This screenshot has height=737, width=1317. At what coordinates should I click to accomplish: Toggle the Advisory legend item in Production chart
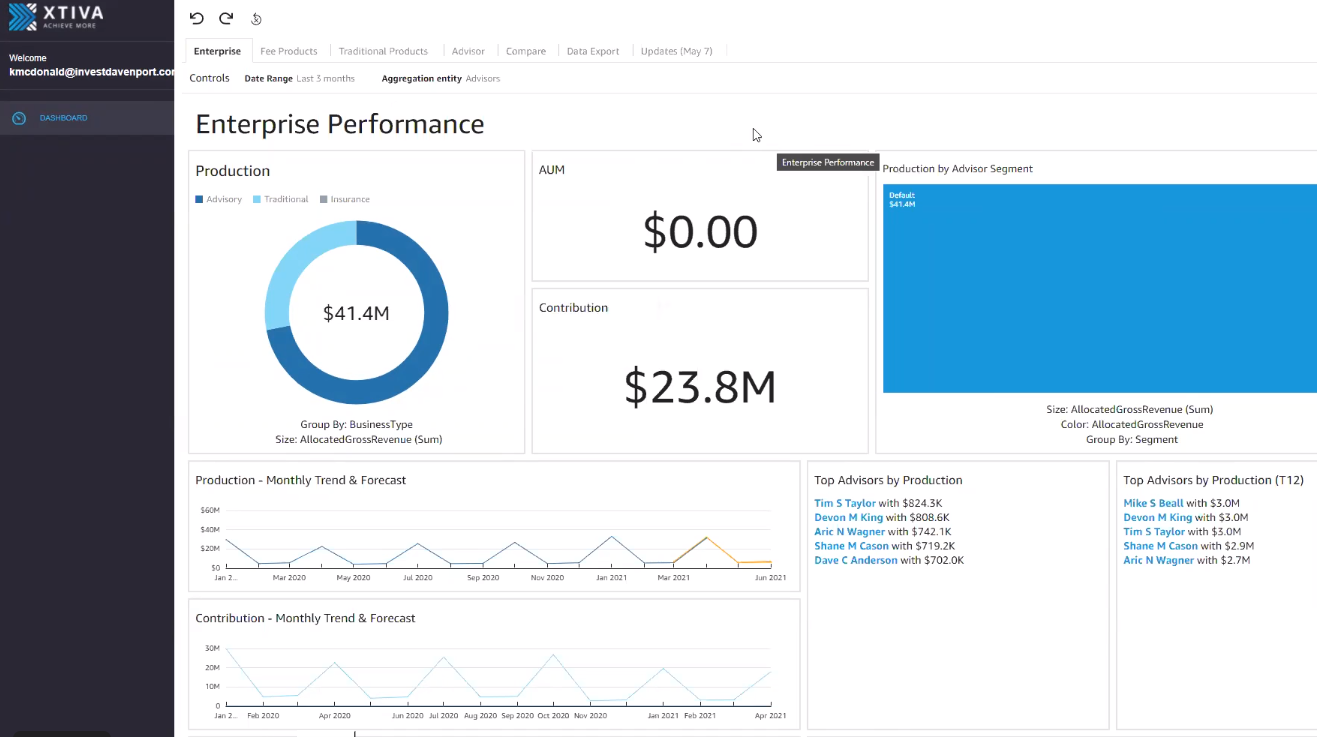click(x=218, y=199)
